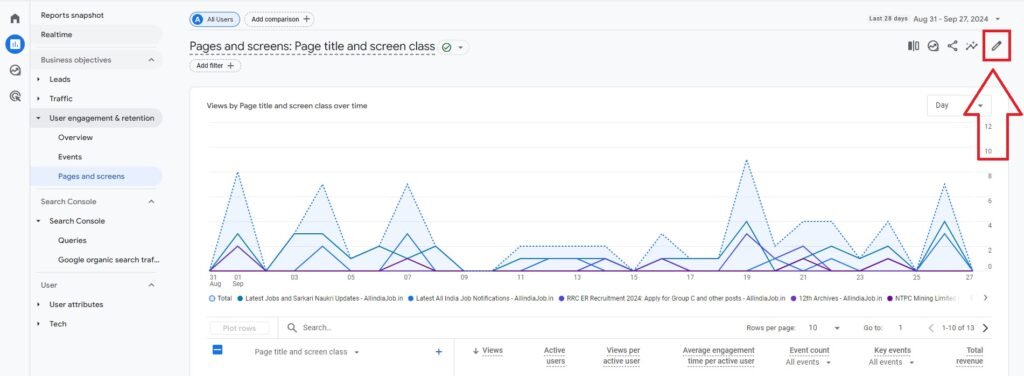
Task: Open the Day granularity dropdown
Action: [959, 105]
